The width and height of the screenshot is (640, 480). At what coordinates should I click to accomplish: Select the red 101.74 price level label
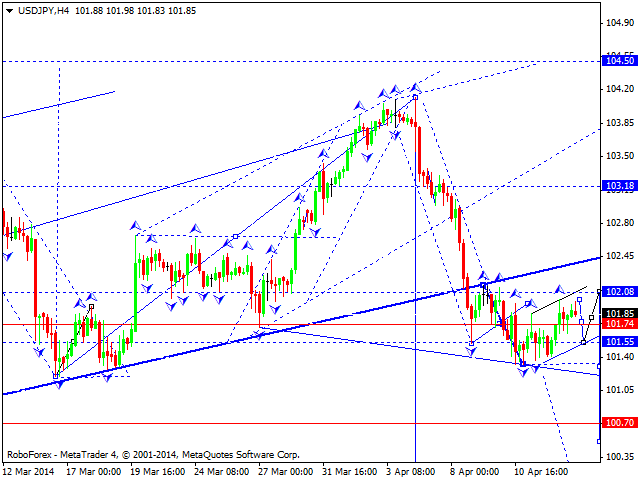[x=620, y=324]
